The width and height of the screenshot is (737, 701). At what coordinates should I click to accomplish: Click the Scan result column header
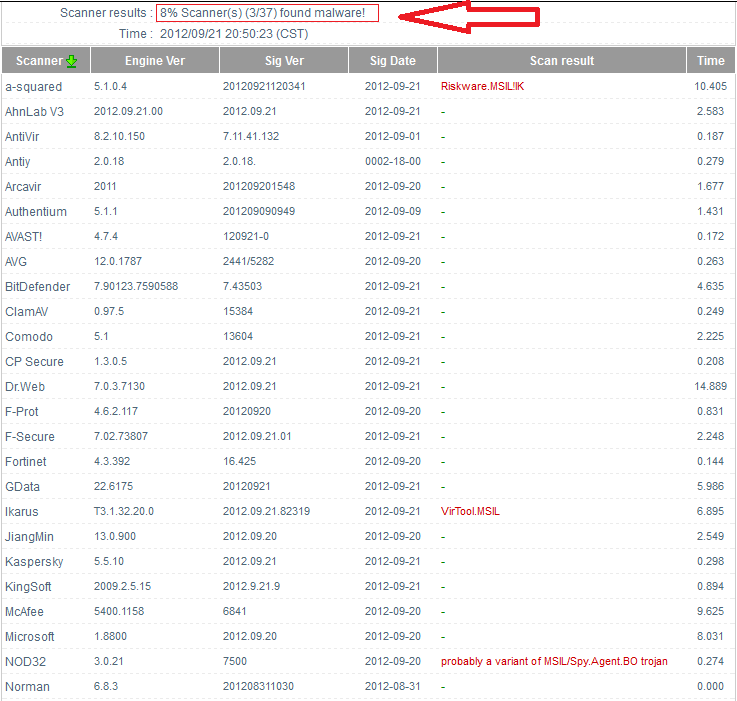[x=561, y=61]
